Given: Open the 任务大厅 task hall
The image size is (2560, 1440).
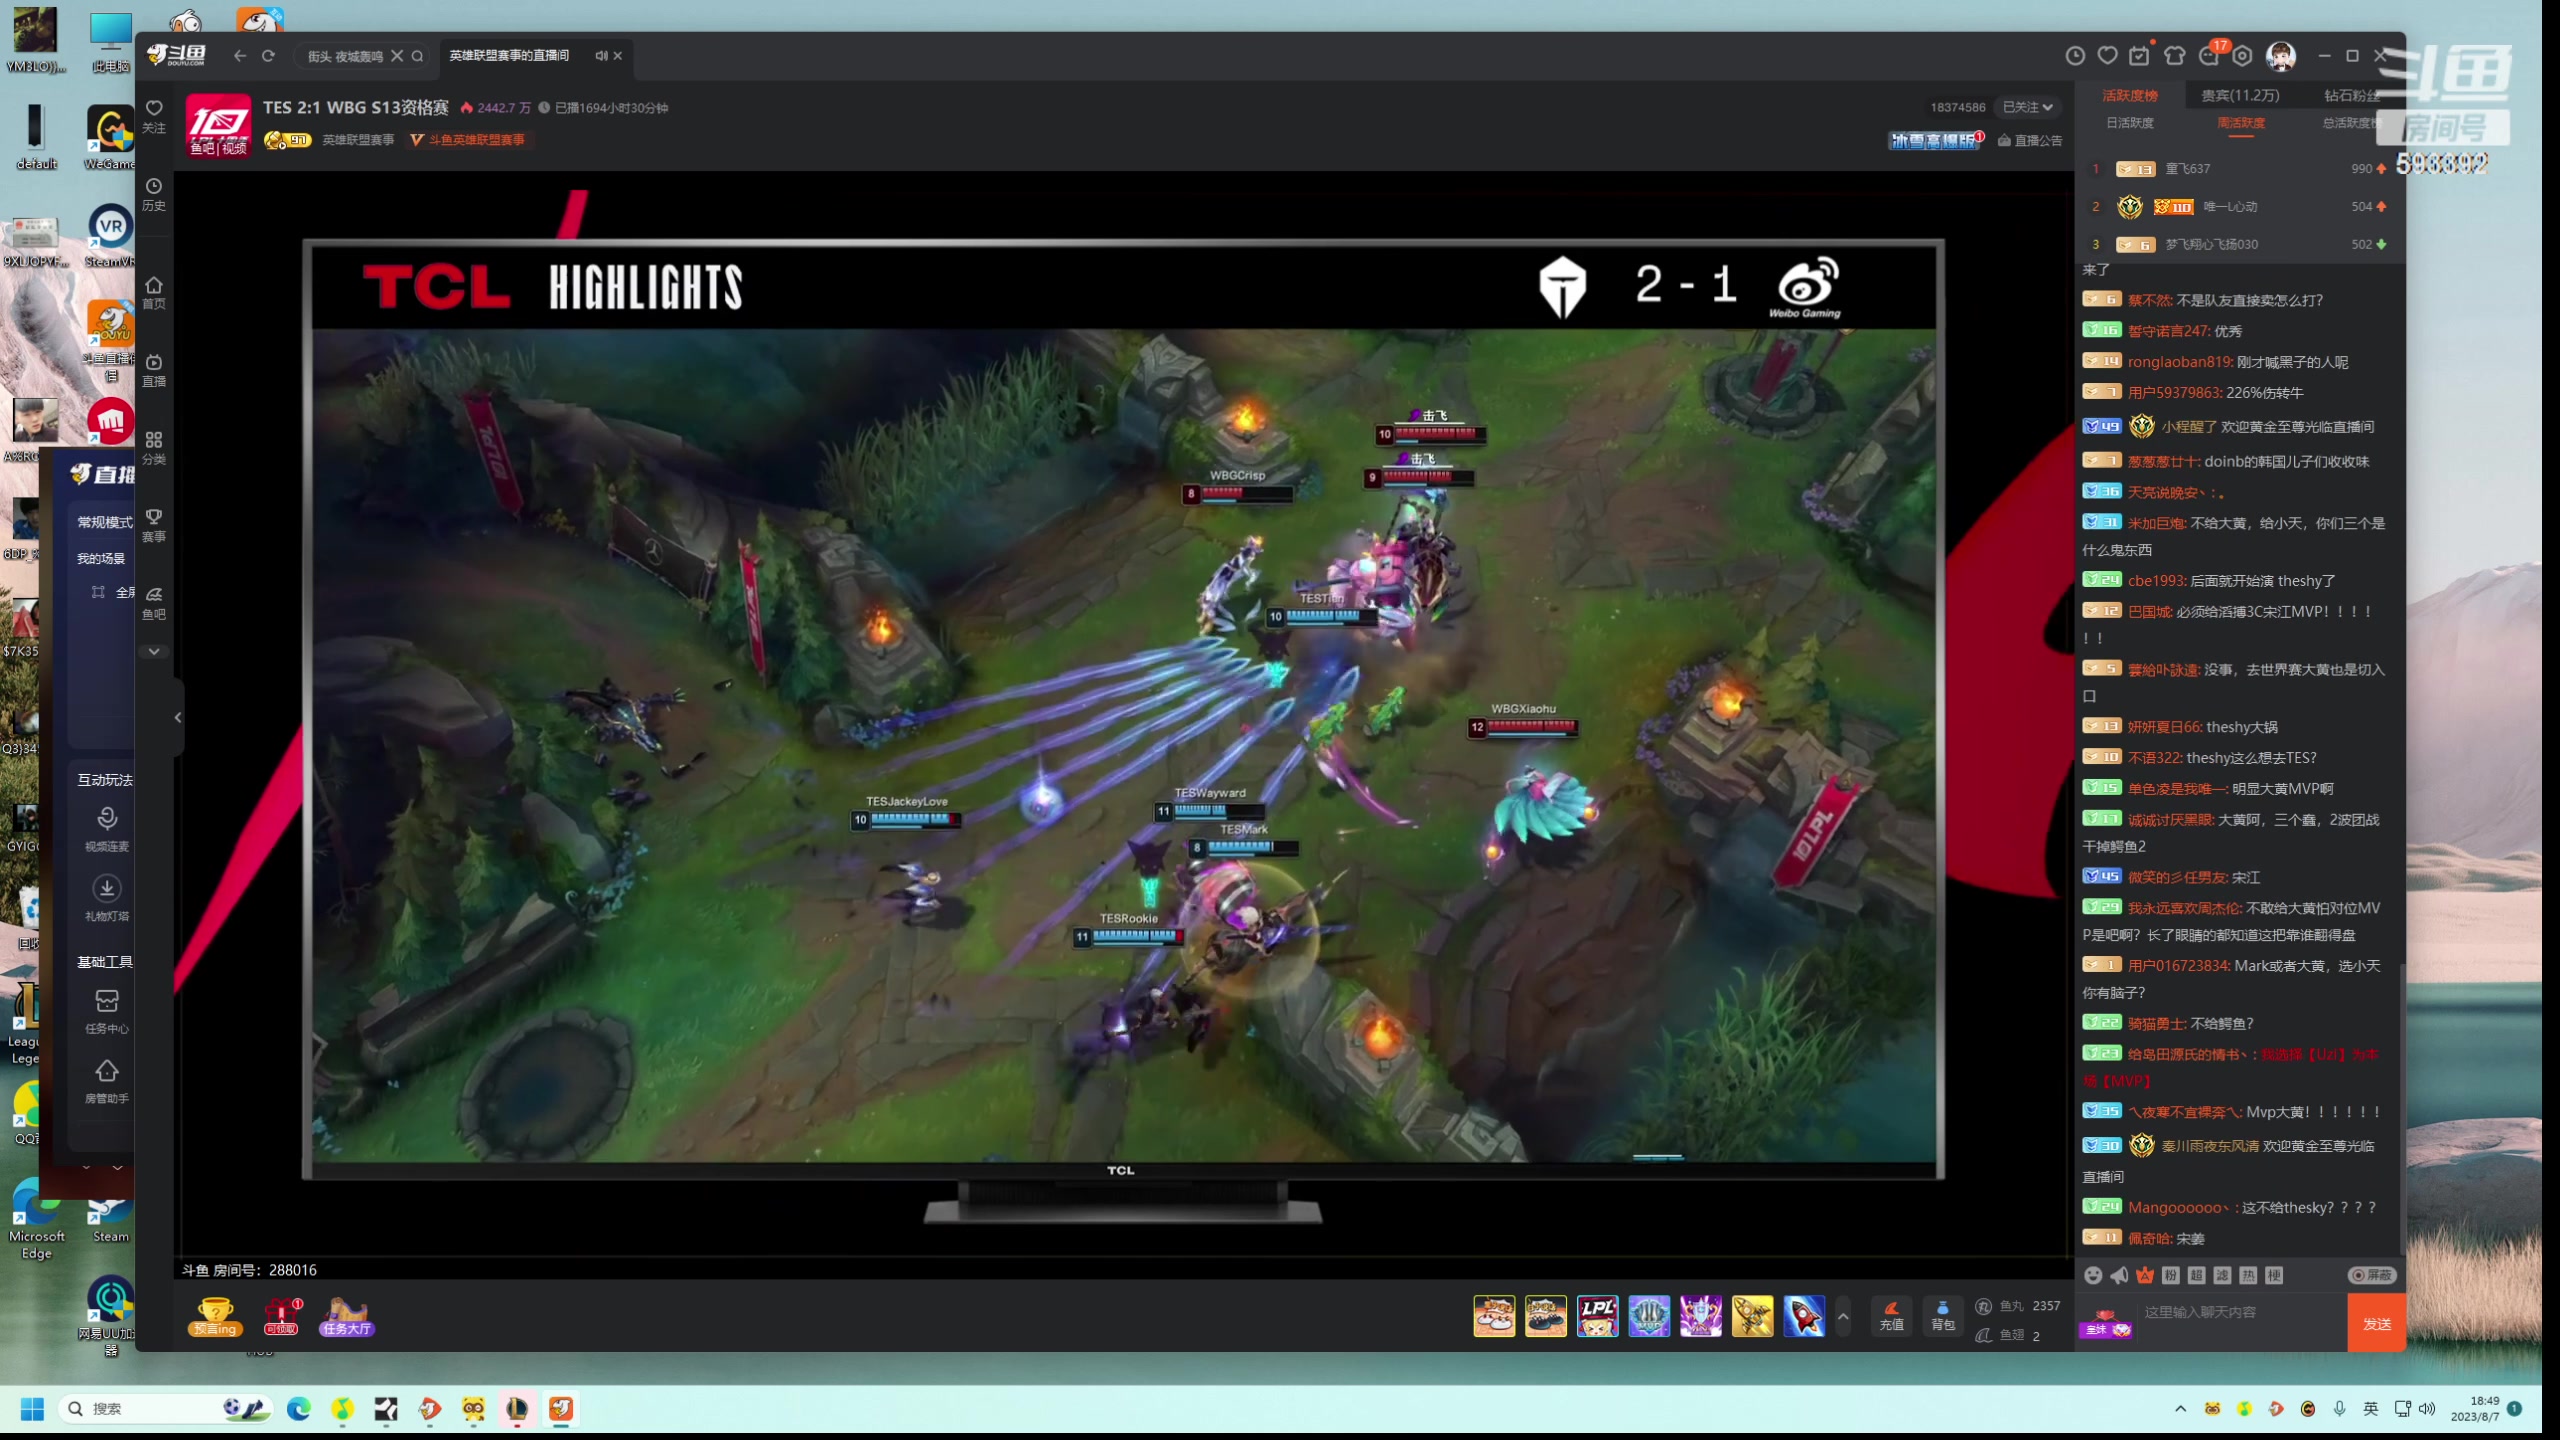Looking at the screenshot, I should tap(346, 1316).
